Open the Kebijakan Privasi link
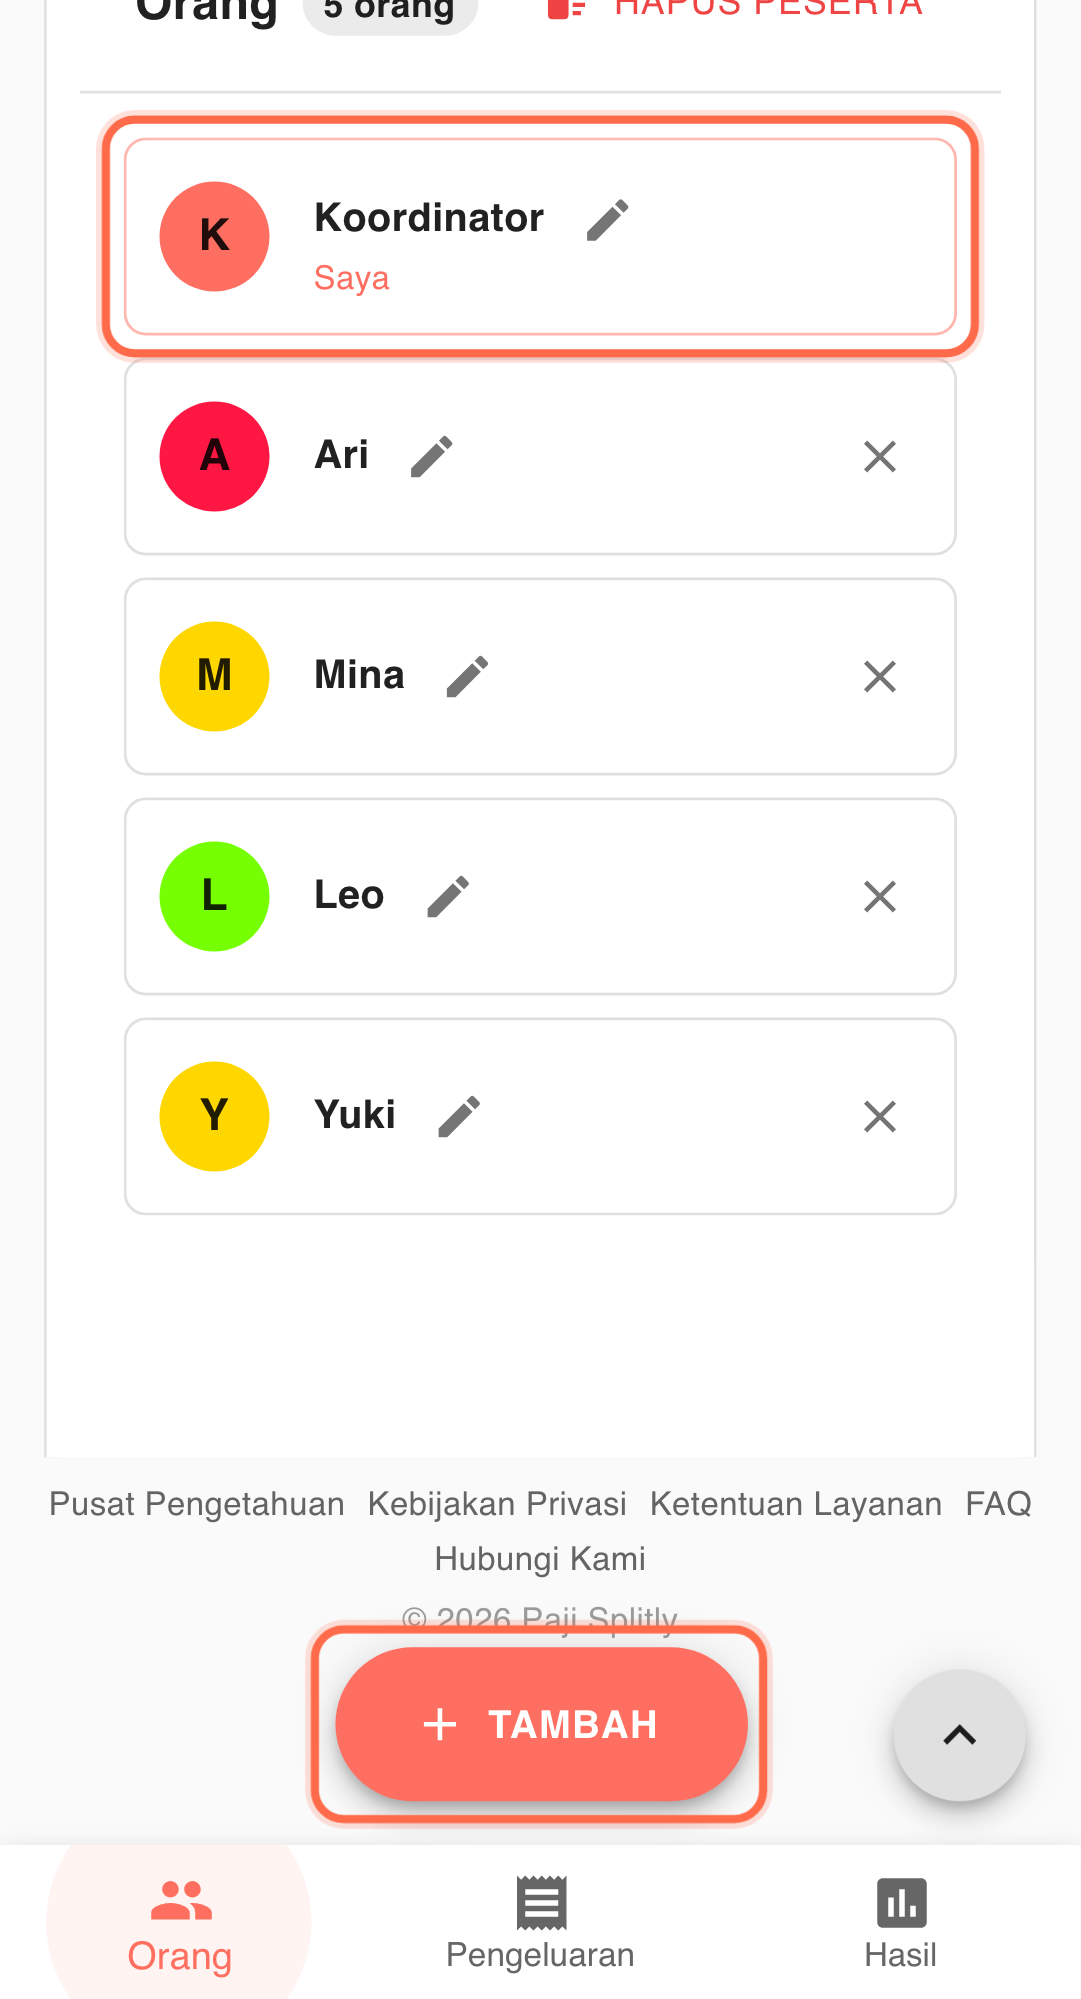The image size is (1081, 1999). pyautogui.click(x=497, y=1504)
